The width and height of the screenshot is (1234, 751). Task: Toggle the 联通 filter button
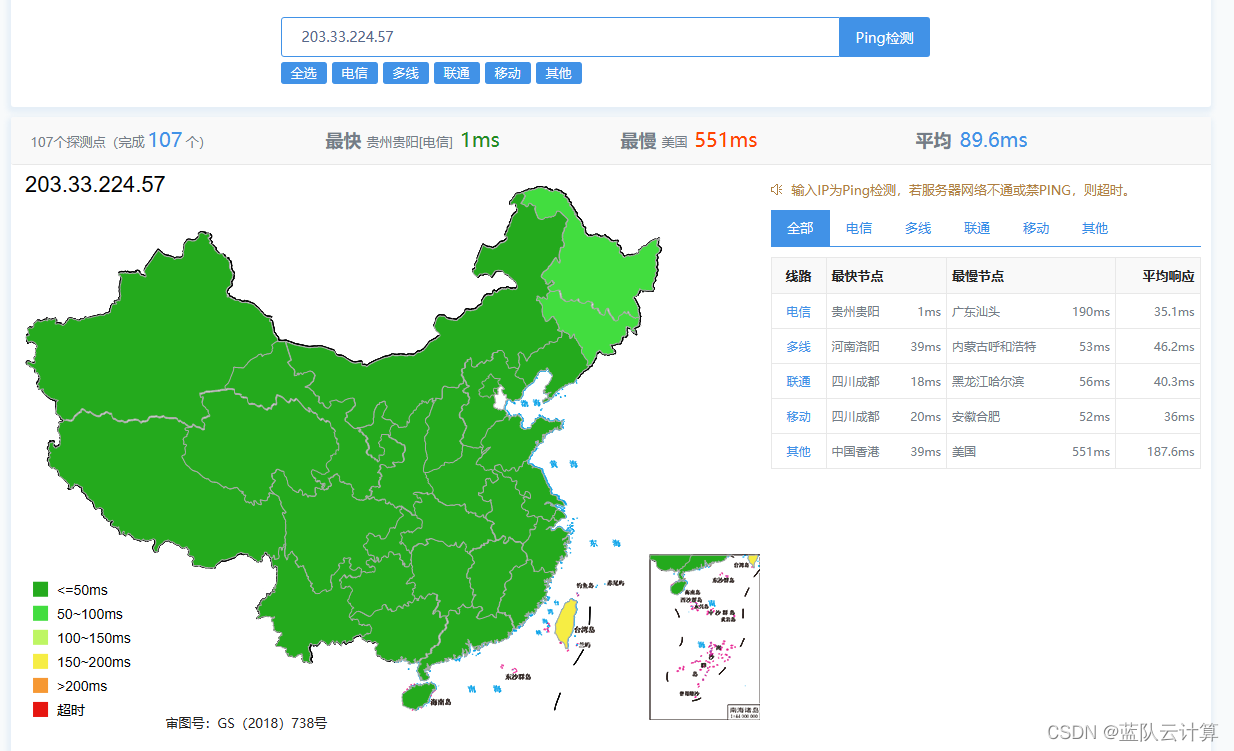coord(456,73)
